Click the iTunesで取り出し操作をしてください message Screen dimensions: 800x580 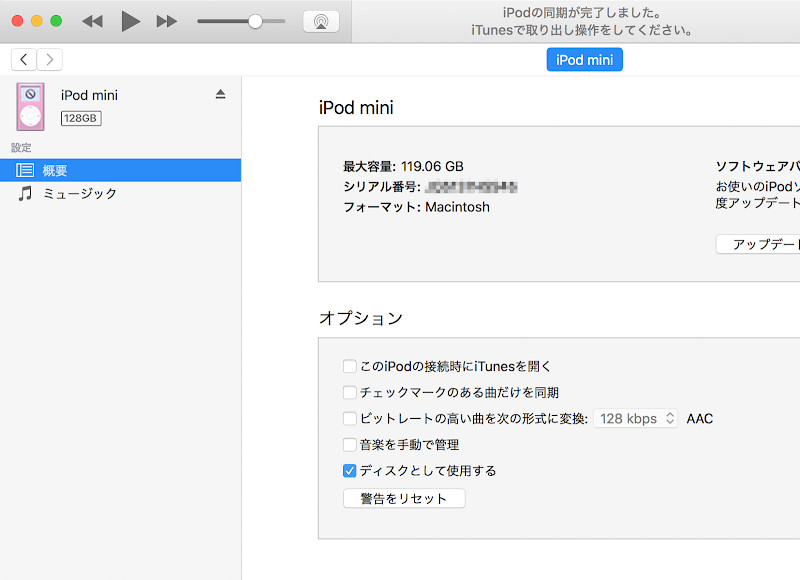582,31
